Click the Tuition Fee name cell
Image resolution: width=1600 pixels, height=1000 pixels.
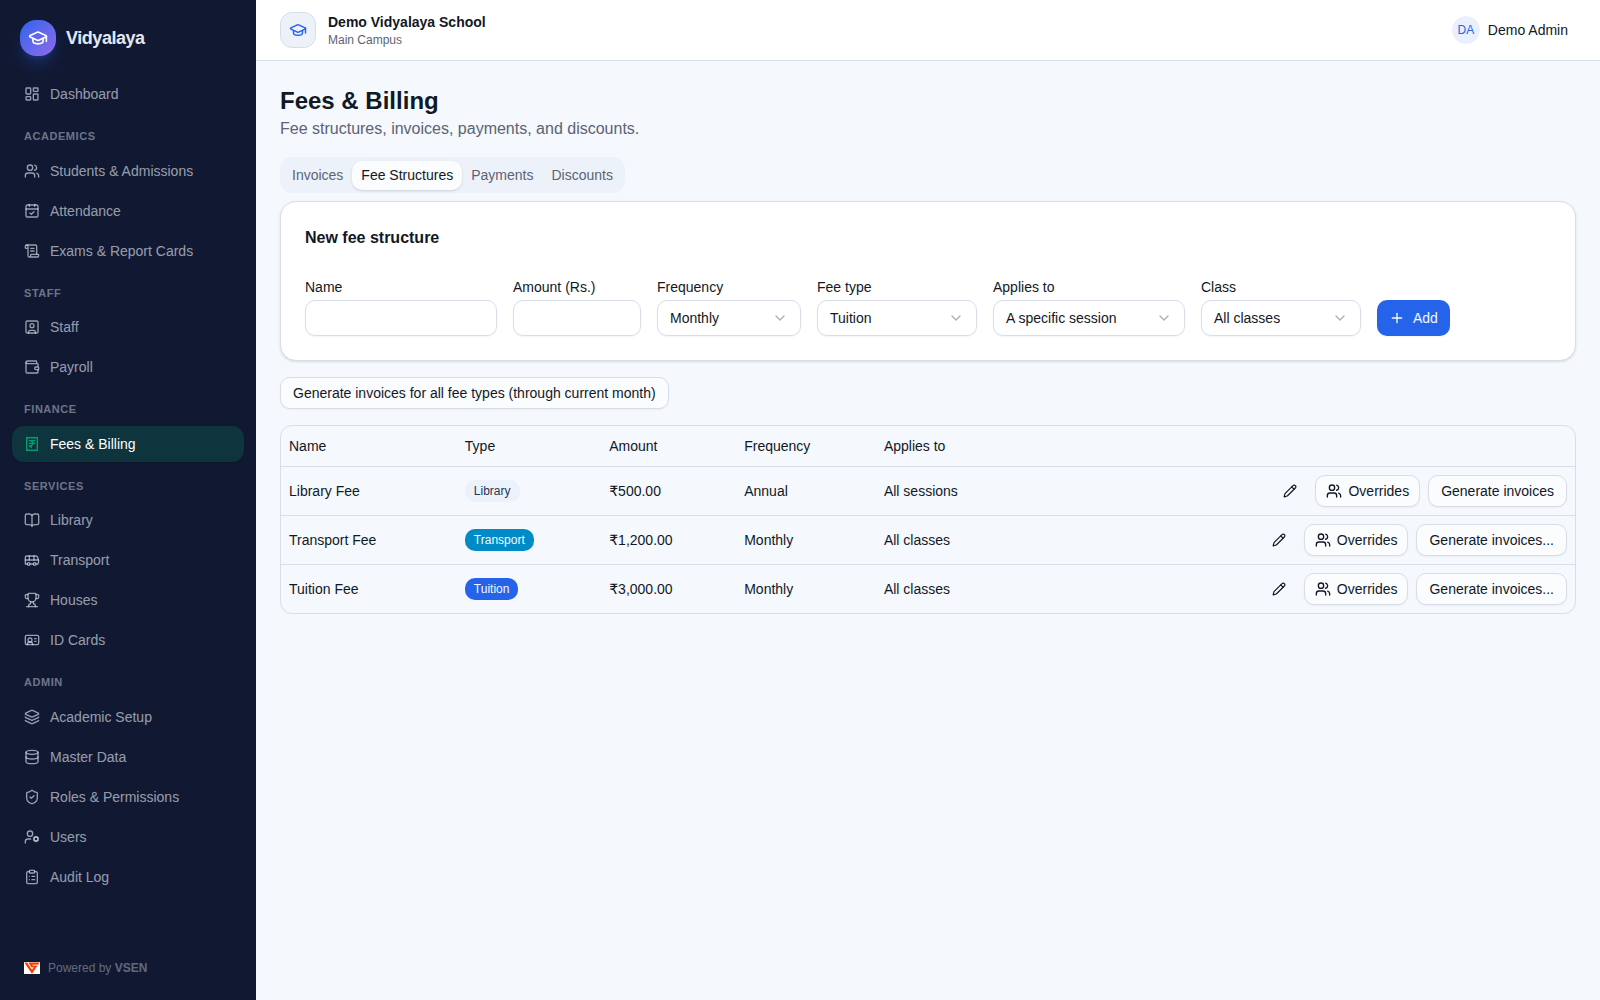pos(323,589)
